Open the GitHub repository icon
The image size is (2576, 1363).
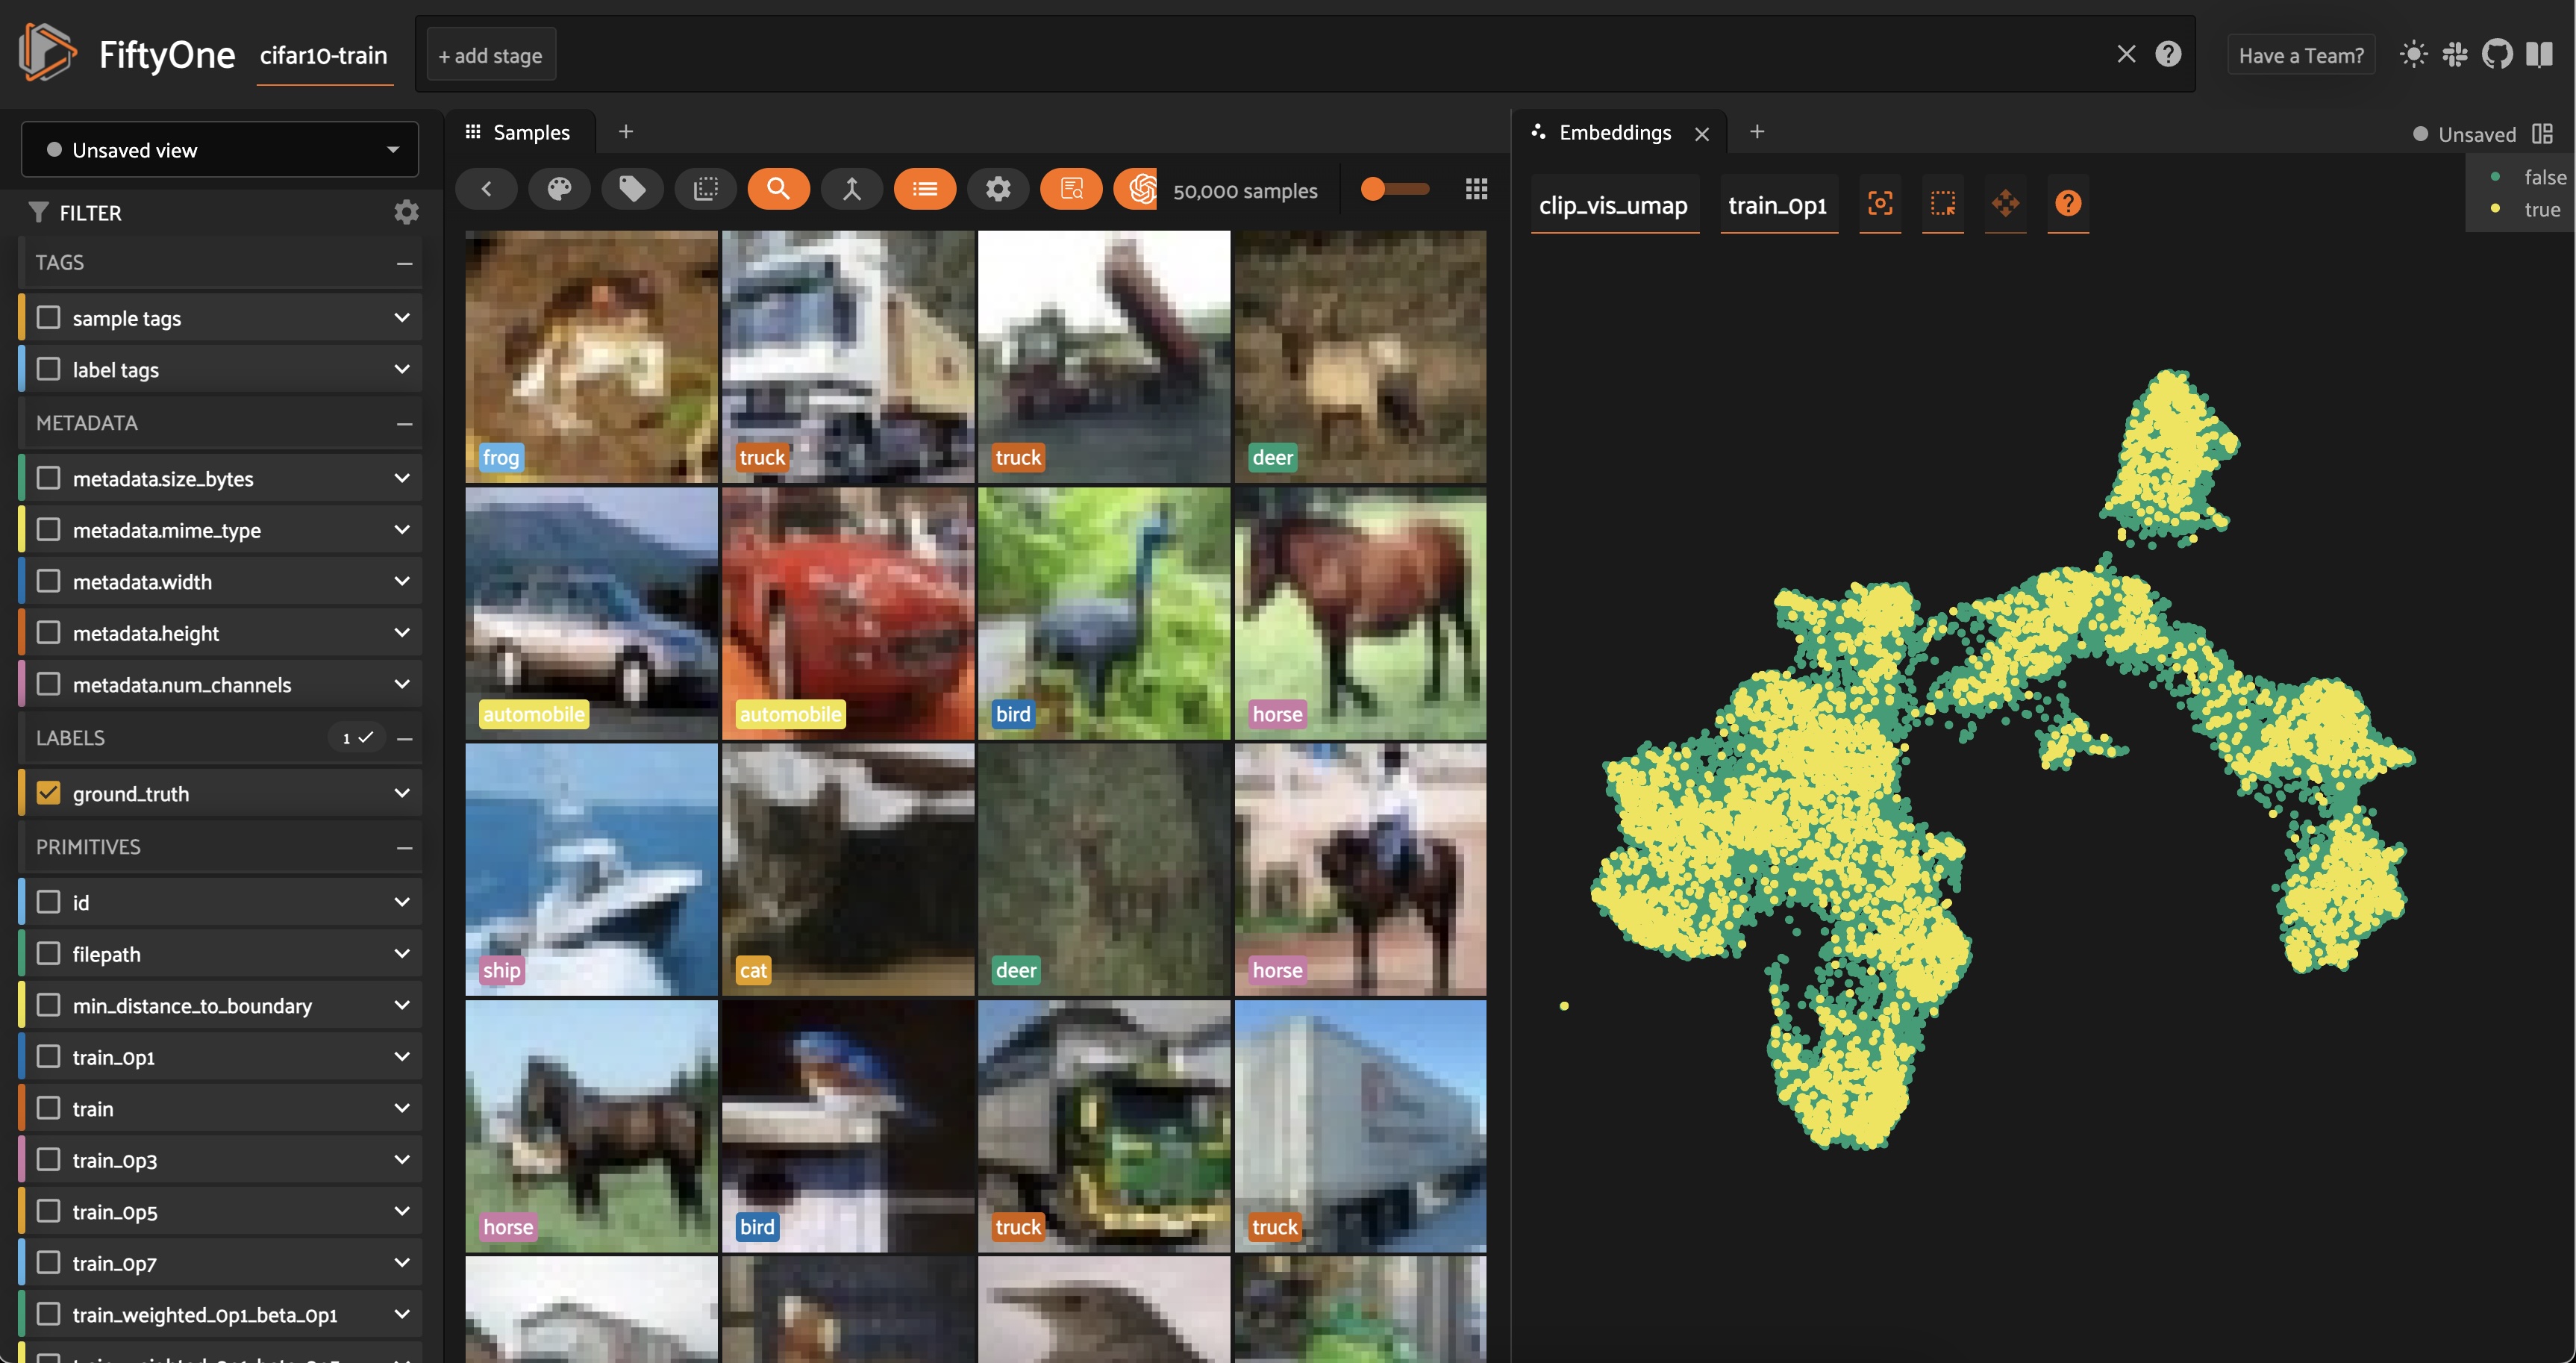(2497, 54)
